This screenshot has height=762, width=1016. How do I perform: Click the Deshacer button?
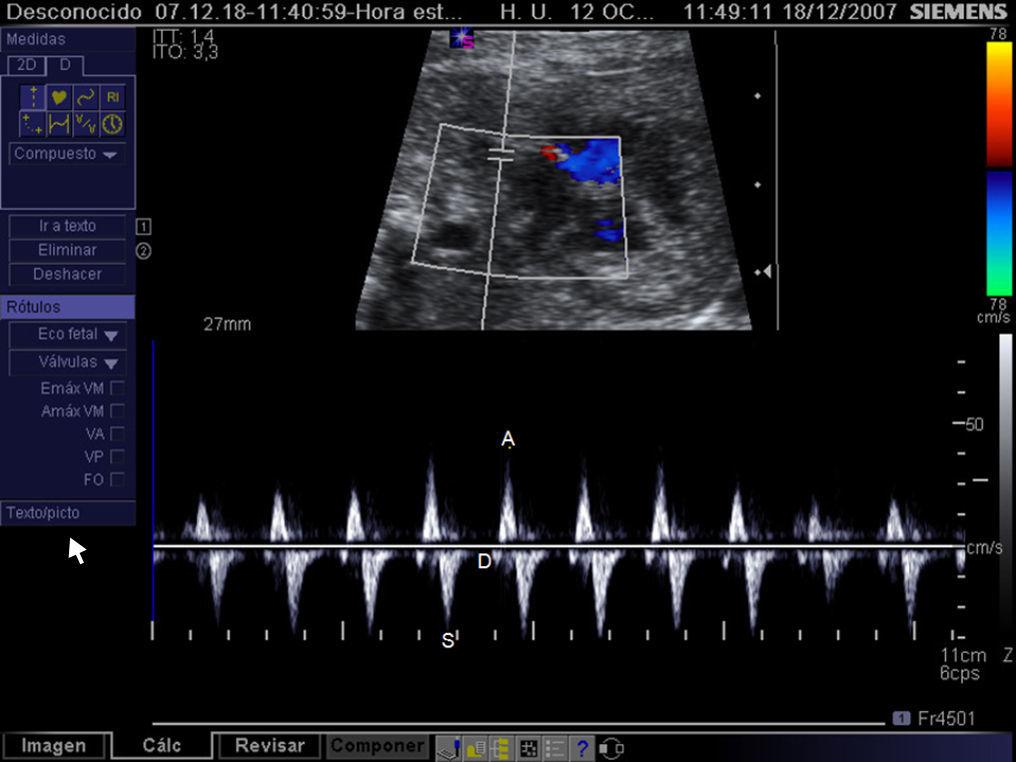tap(66, 274)
